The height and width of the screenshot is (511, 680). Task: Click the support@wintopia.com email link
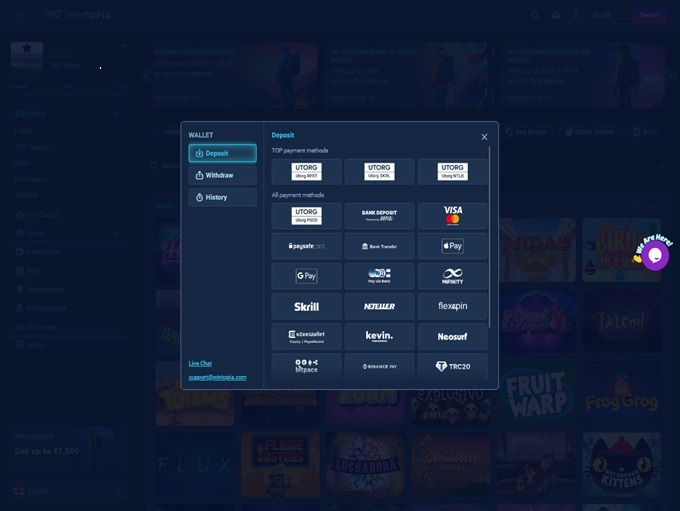pyautogui.click(x=217, y=377)
